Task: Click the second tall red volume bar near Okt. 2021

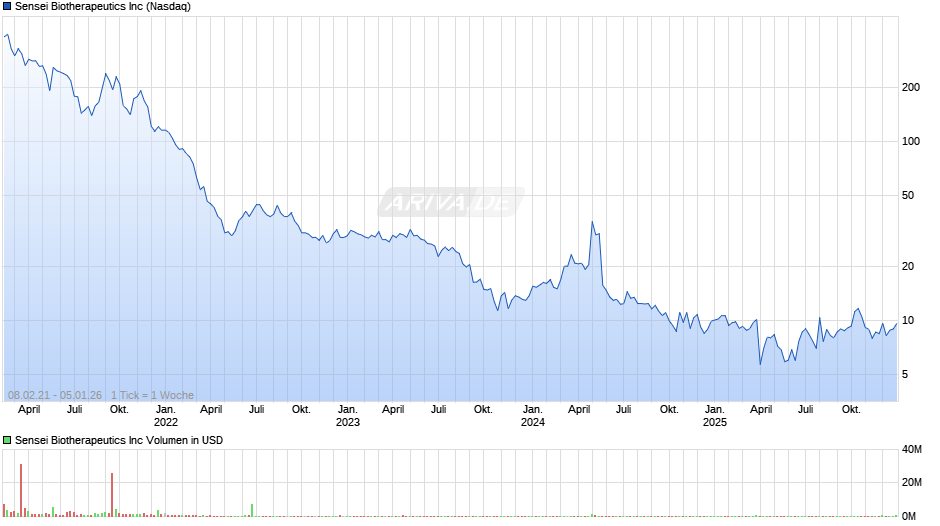Action: pyautogui.click(x=112, y=495)
